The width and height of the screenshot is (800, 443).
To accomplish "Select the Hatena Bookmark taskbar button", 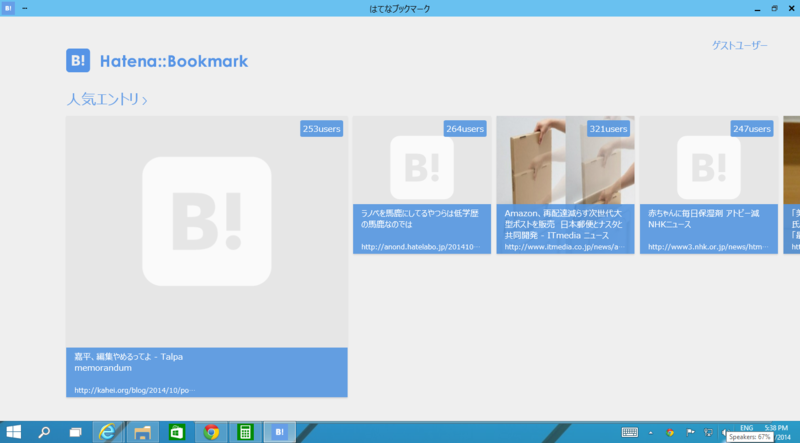I will pos(280,432).
